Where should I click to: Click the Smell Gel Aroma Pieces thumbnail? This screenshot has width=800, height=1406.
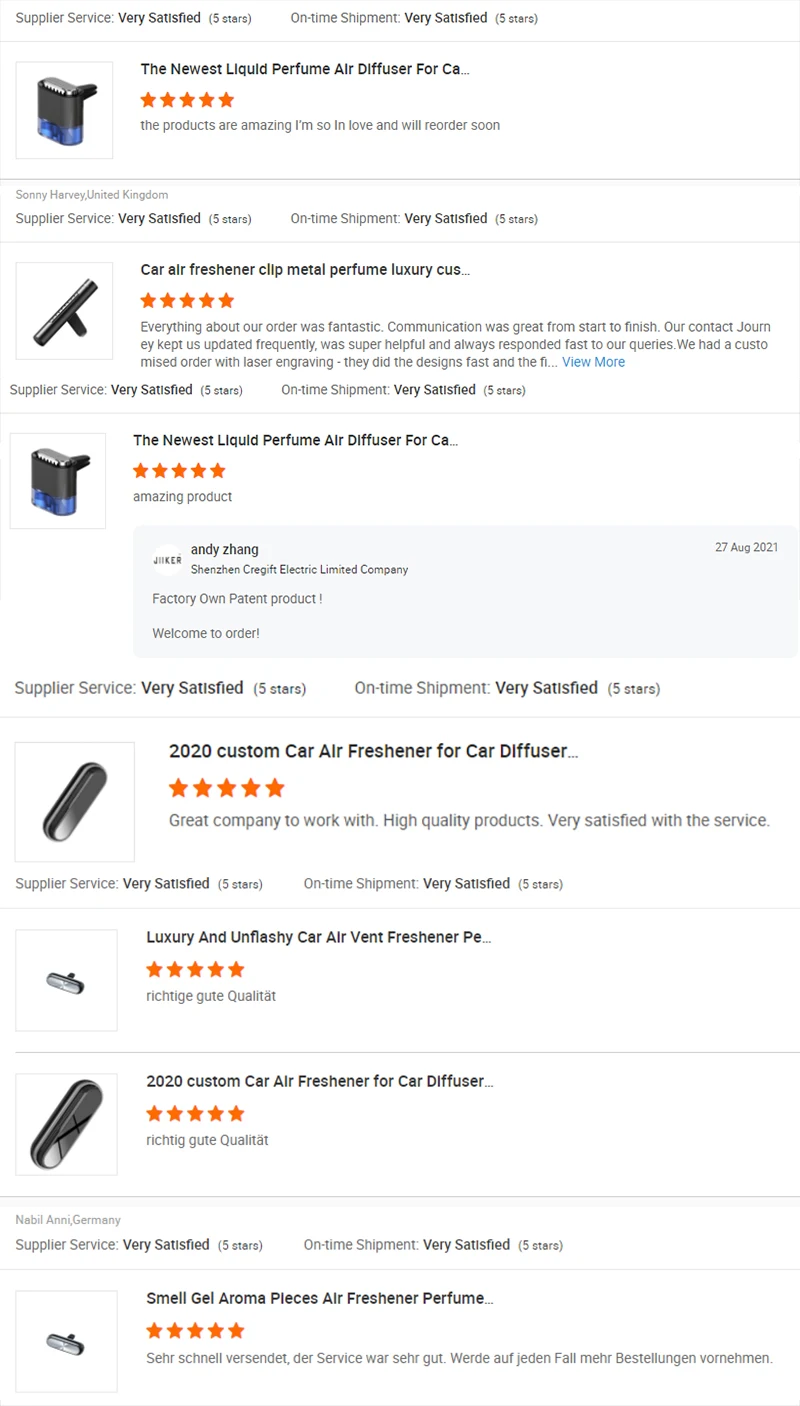(66, 1342)
